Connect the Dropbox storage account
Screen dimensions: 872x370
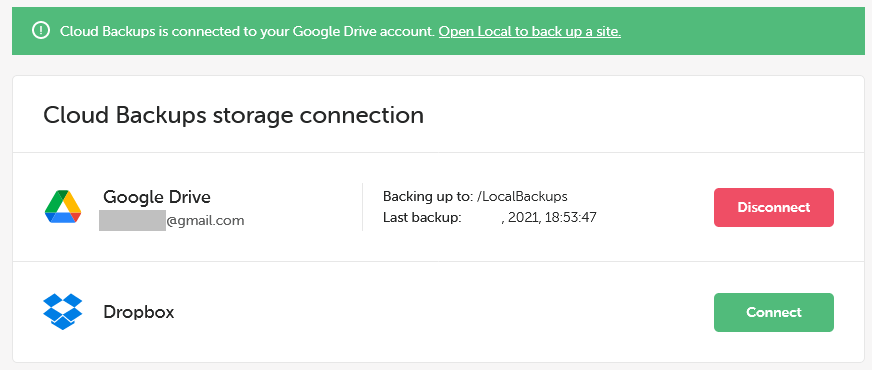(x=774, y=312)
